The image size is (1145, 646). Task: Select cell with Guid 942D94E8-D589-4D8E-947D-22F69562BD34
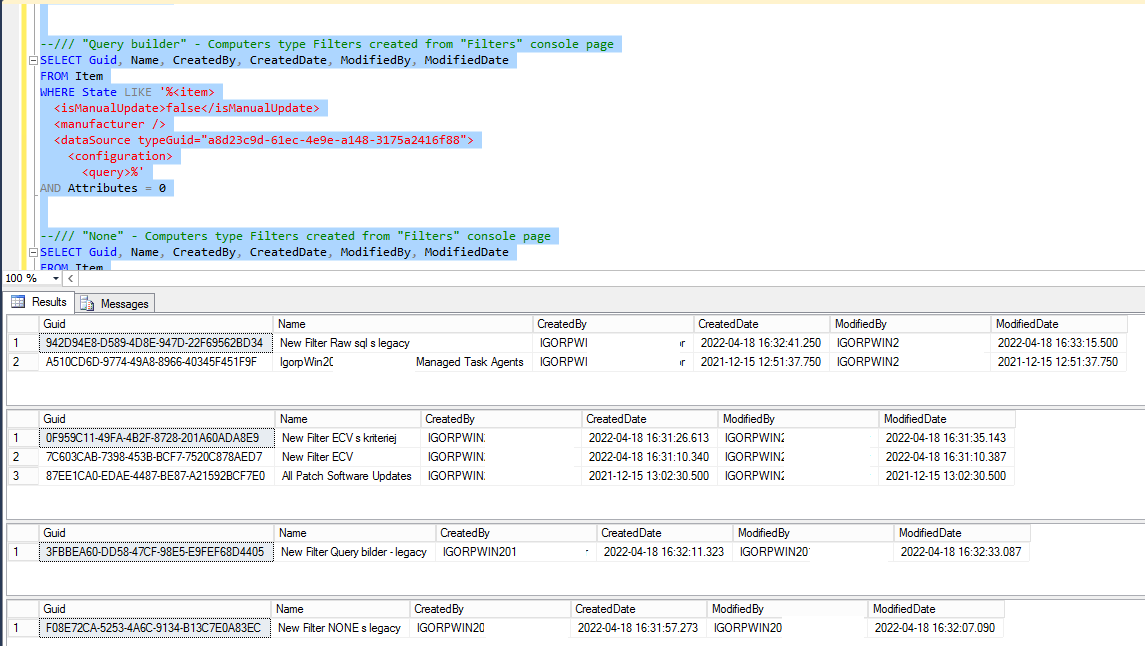156,343
